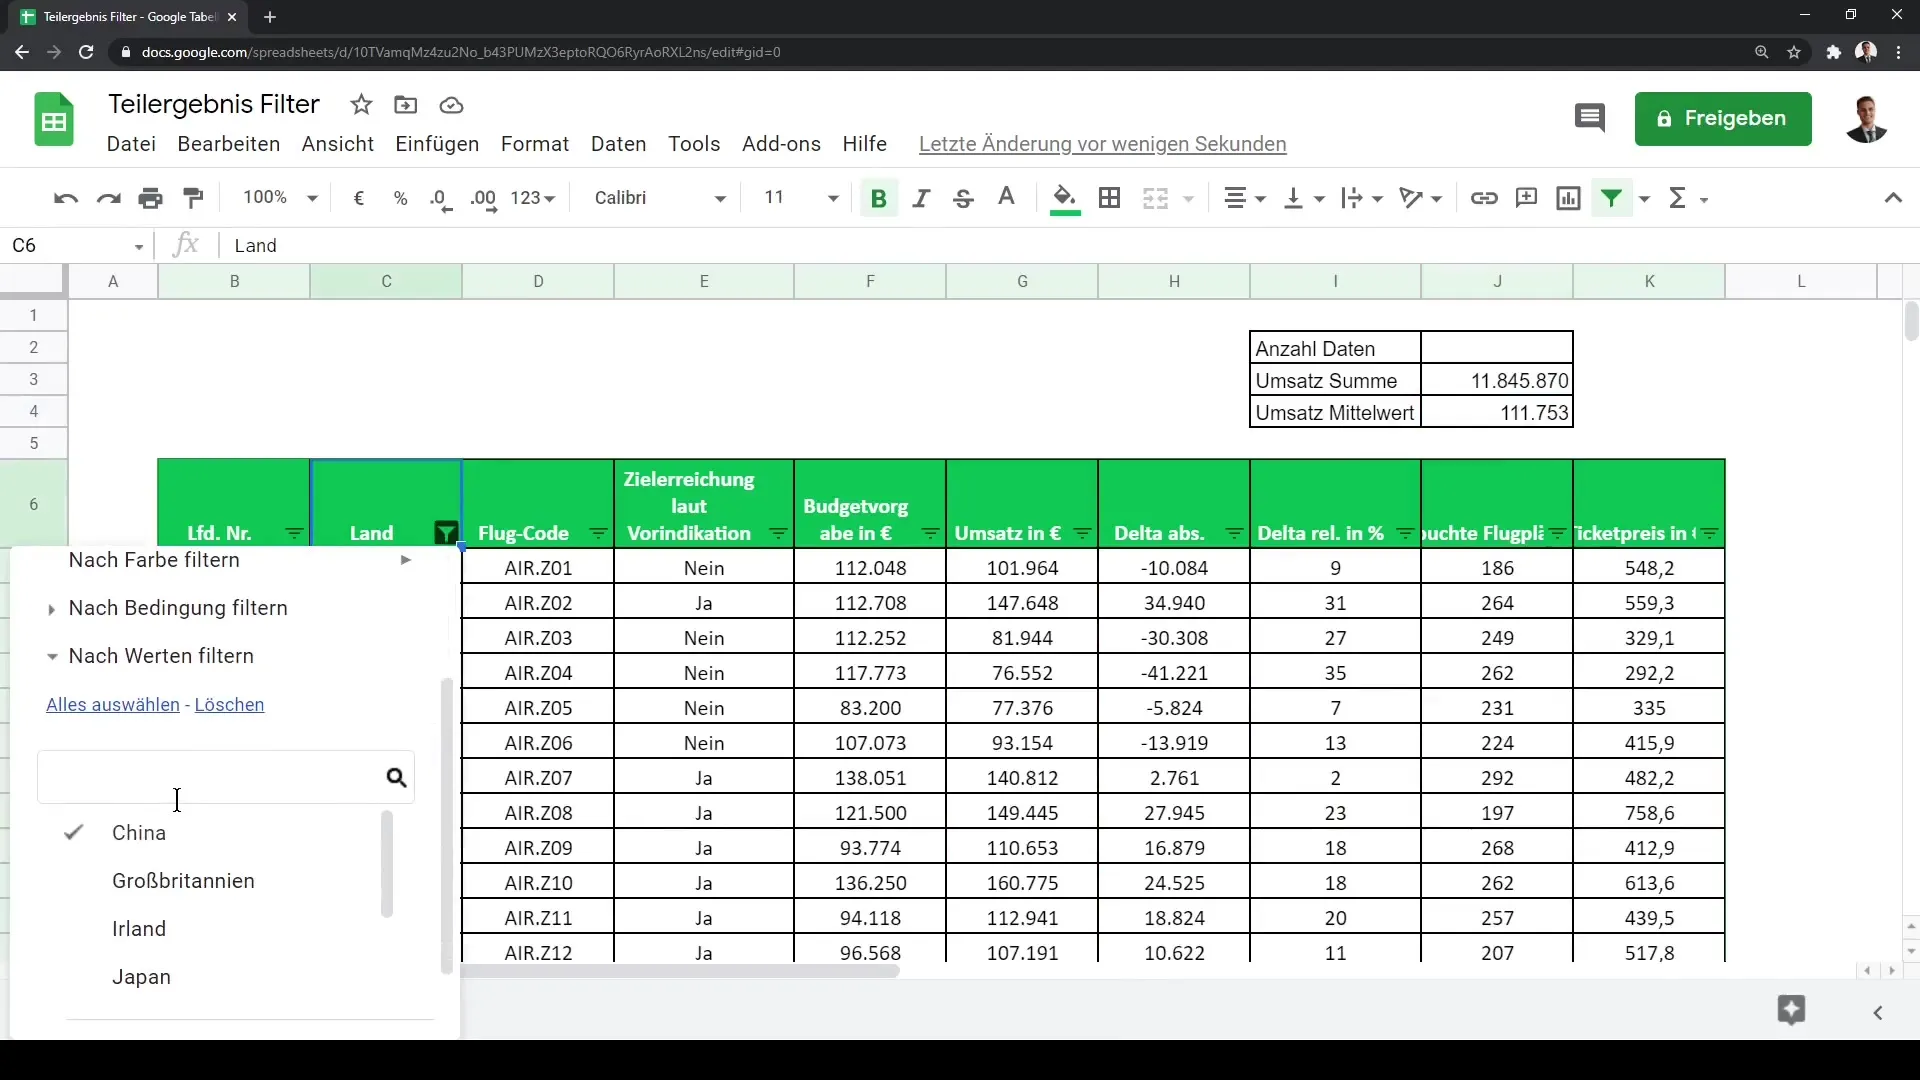Toggle italic formatting
1920x1080 pixels.
pos(921,198)
